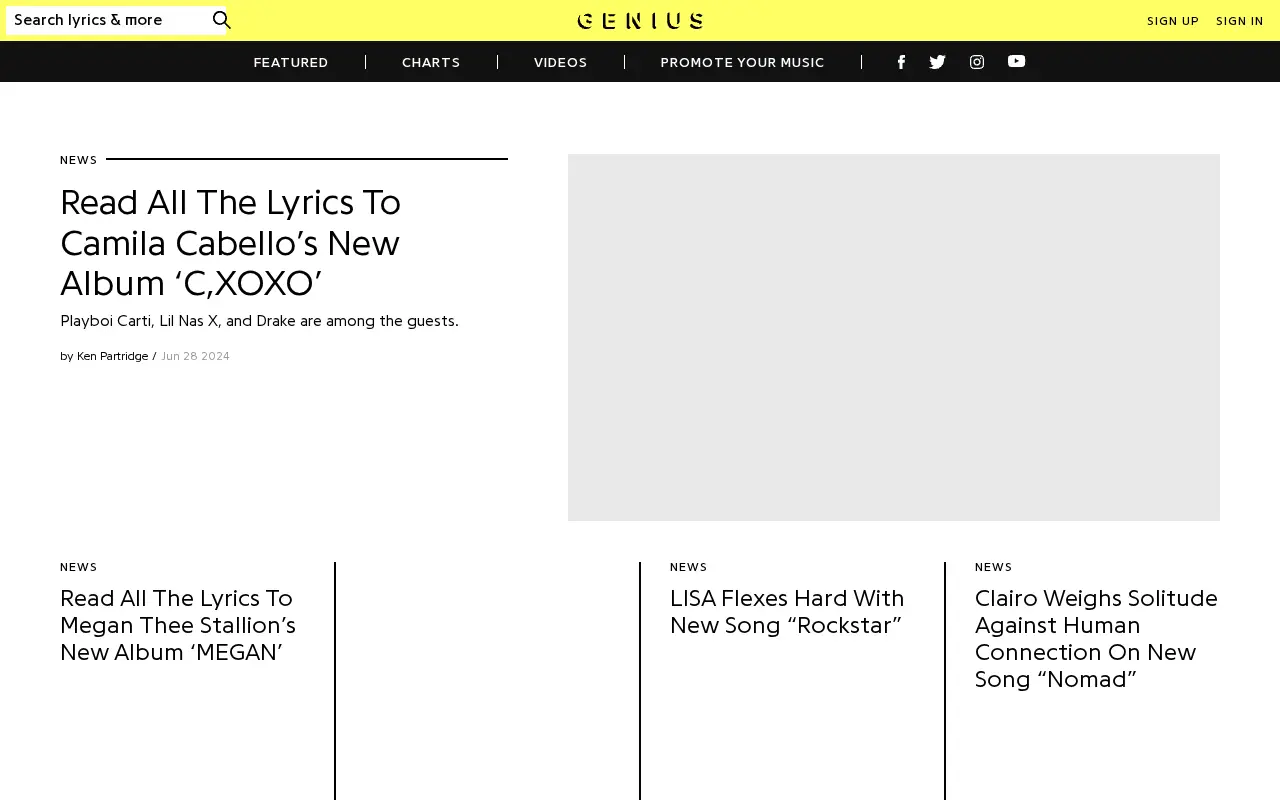Read the Megan Thee Stallion MEGAN lyrics article

(x=178, y=626)
